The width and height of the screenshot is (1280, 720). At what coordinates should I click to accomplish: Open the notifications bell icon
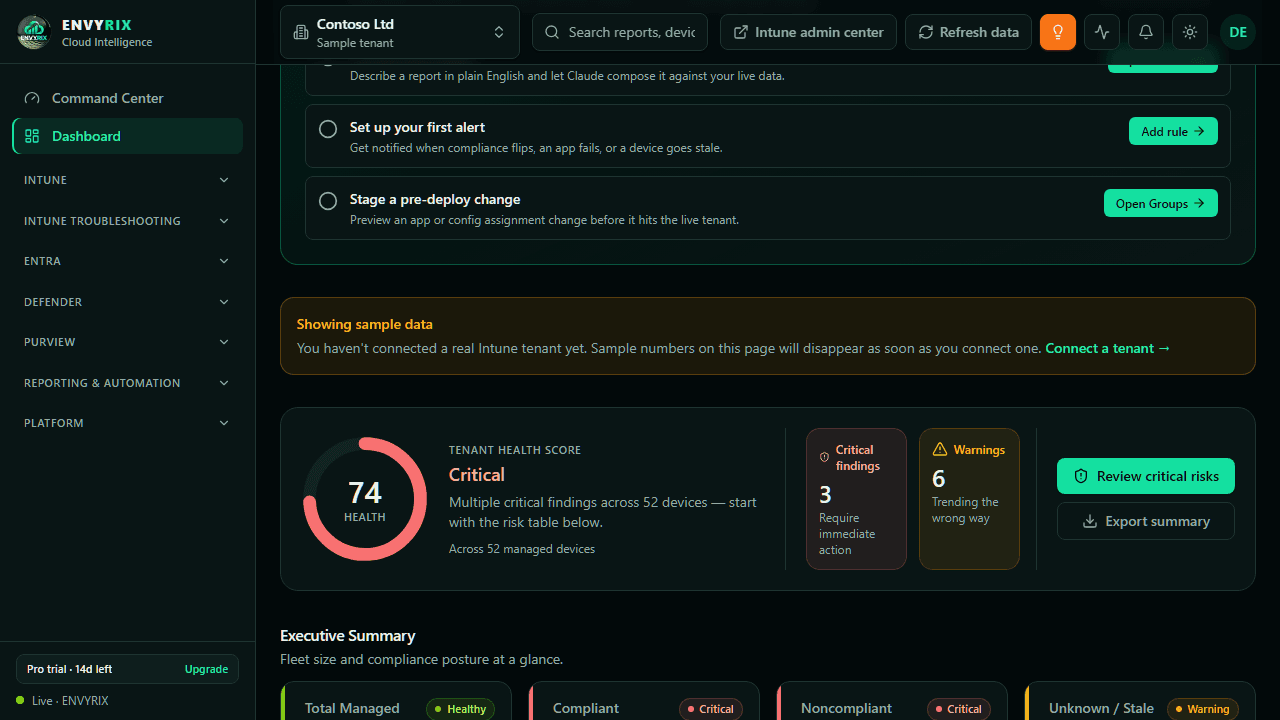point(1146,32)
